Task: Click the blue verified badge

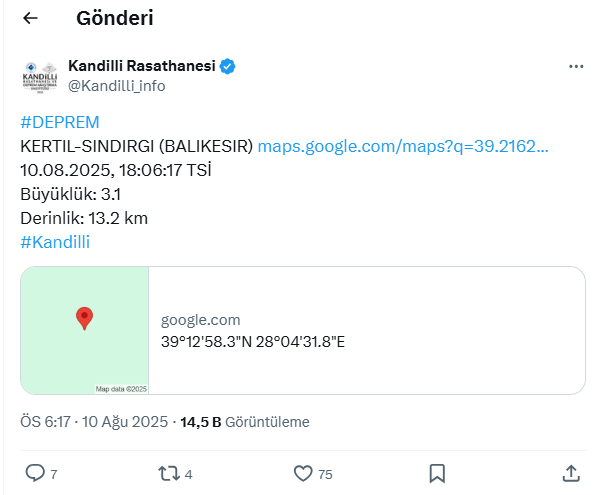Action: coord(227,66)
